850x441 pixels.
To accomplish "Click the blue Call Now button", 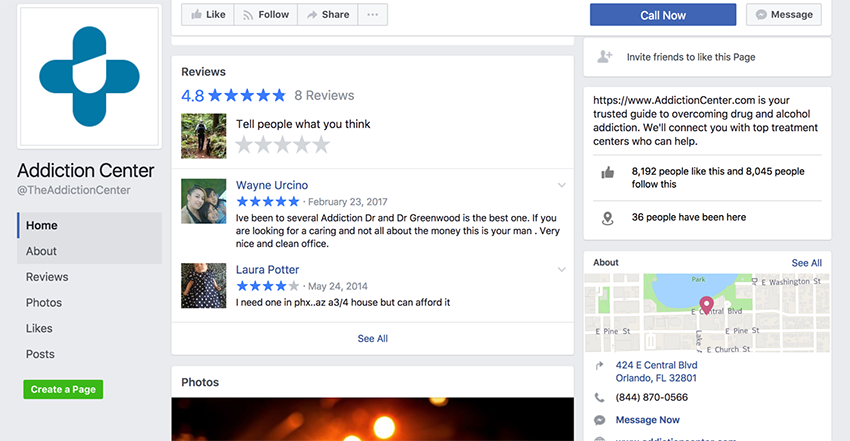I will pyautogui.click(x=663, y=15).
